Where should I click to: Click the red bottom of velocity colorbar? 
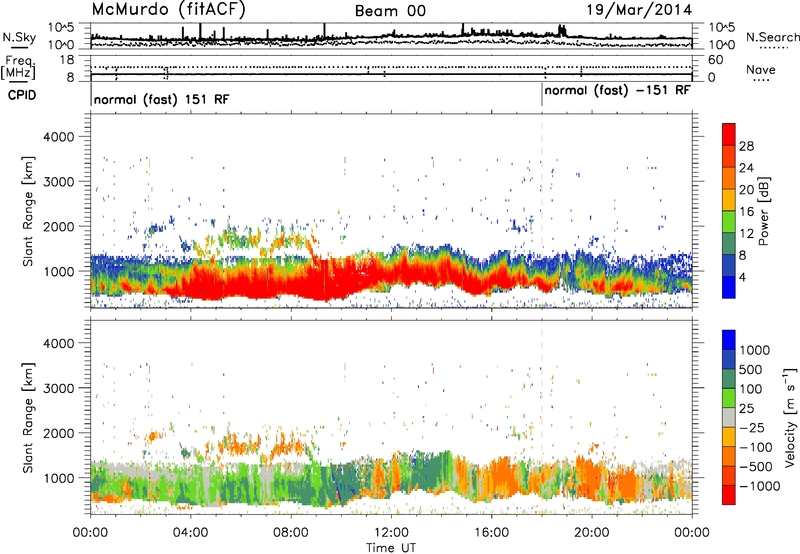click(x=729, y=495)
